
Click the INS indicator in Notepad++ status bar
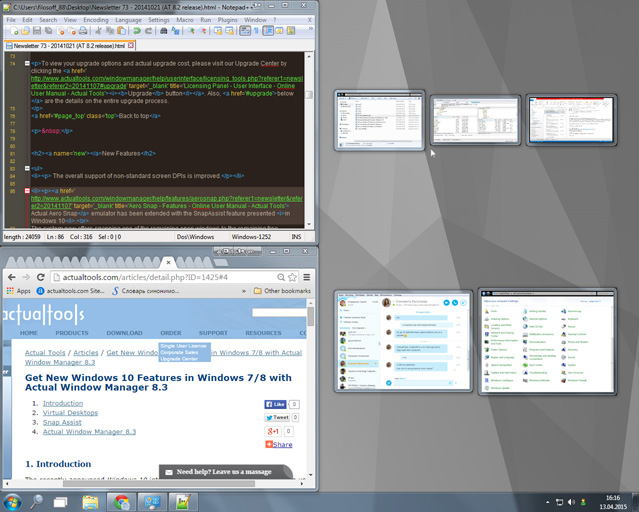tap(296, 237)
